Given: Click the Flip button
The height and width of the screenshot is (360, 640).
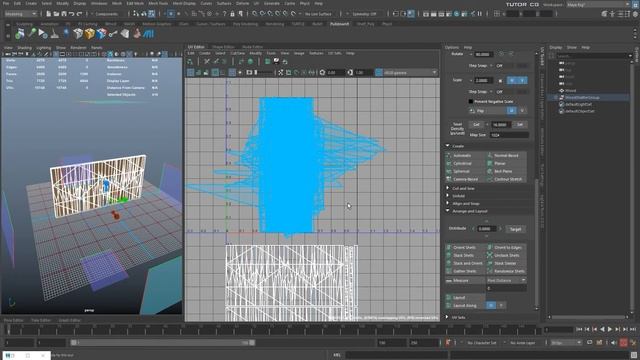Looking at the screenshot, I should coord(487,111).
